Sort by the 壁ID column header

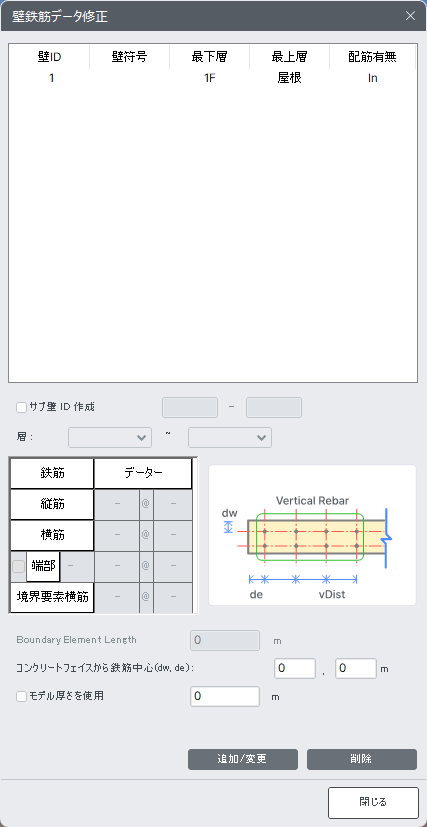pos(49,57)
